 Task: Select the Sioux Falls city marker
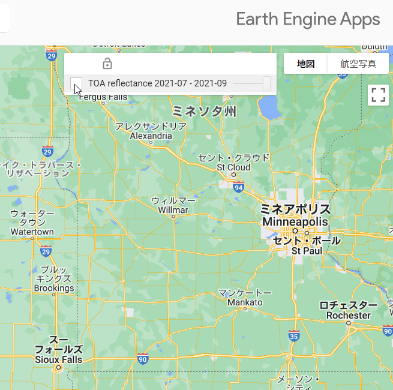(x=59, y=368)
